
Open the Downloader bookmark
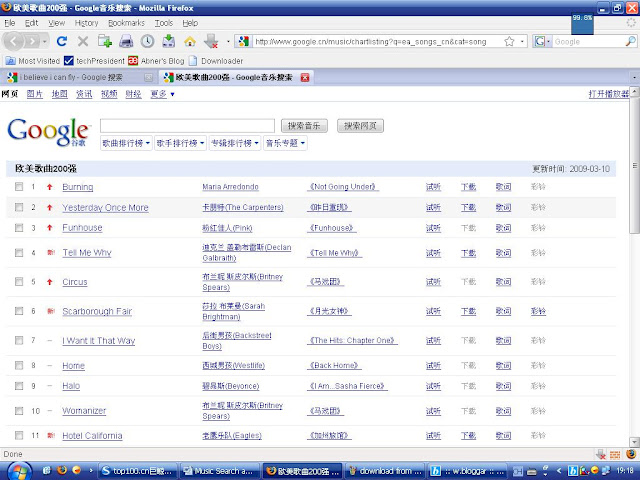tap(216, 61)
